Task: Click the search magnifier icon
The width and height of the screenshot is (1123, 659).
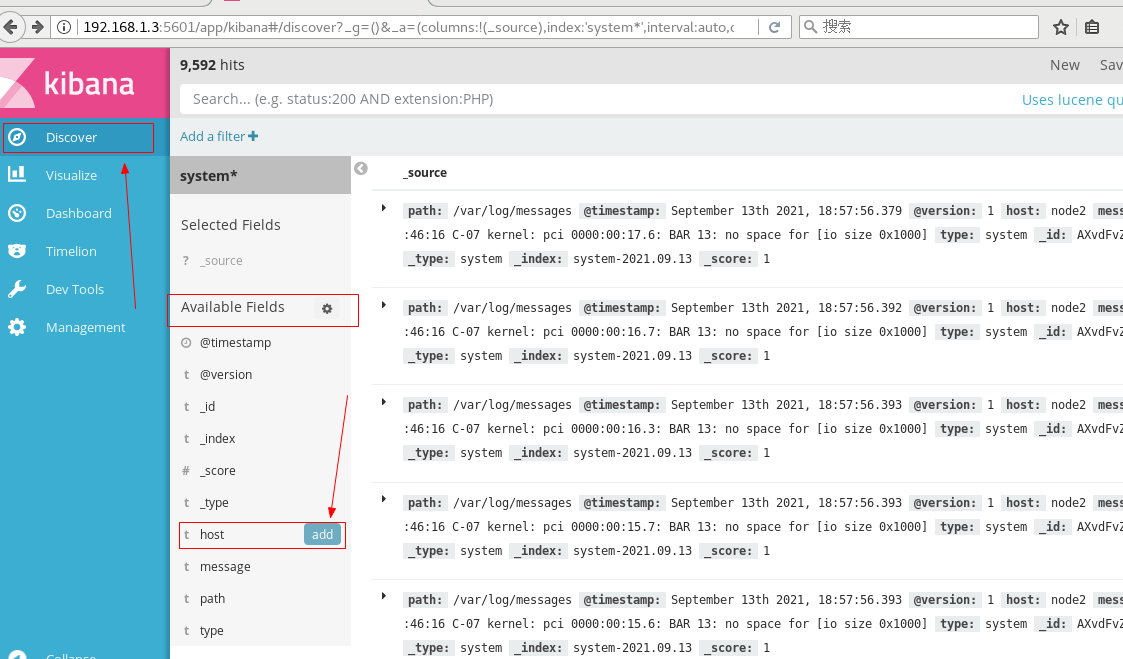Action: 810,27
